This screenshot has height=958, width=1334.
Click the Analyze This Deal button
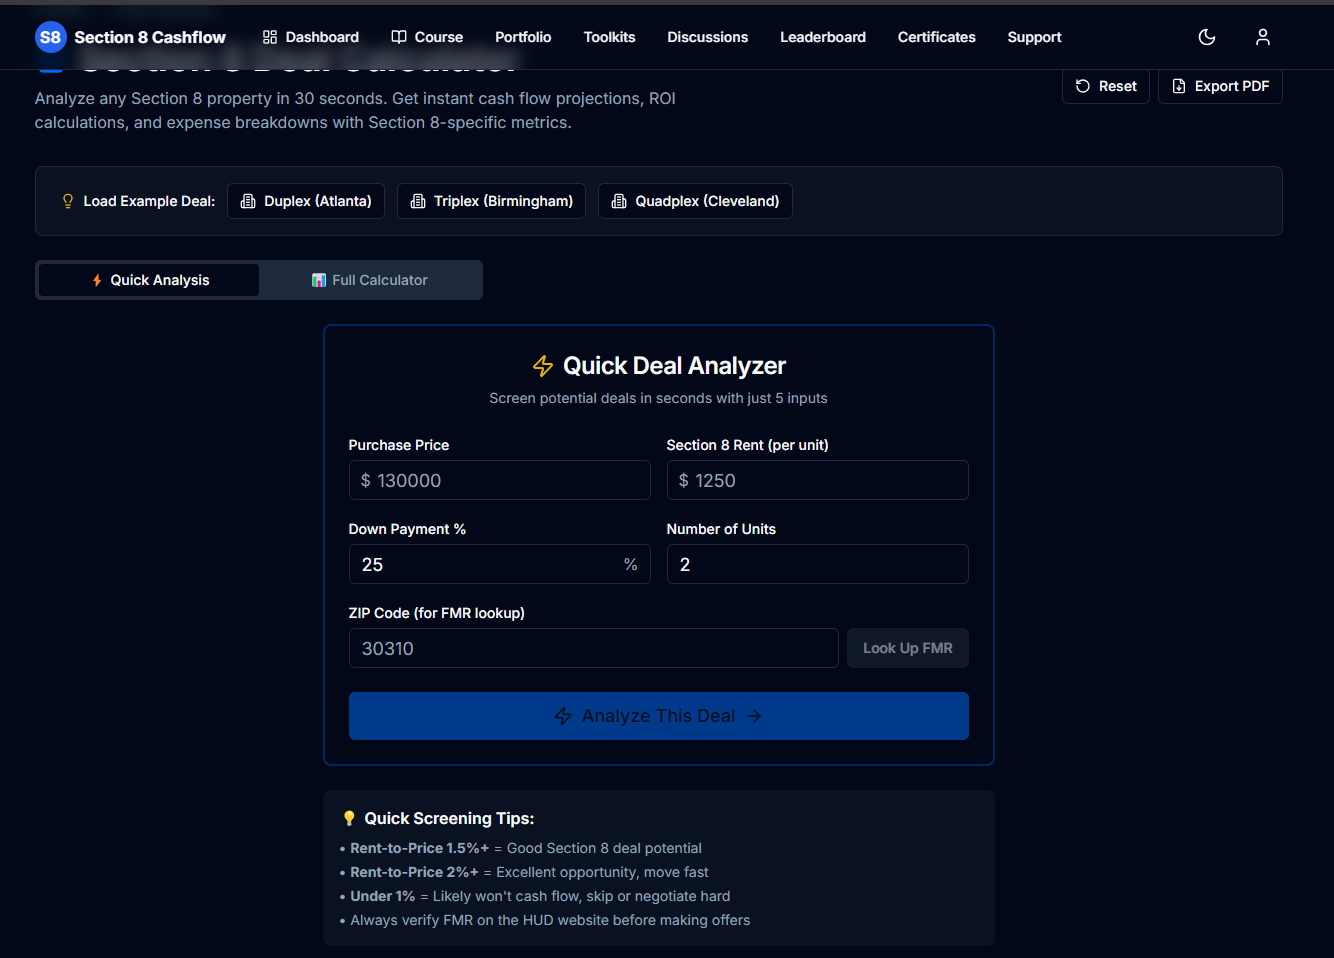pyautogui.click(x=658, y=716)
